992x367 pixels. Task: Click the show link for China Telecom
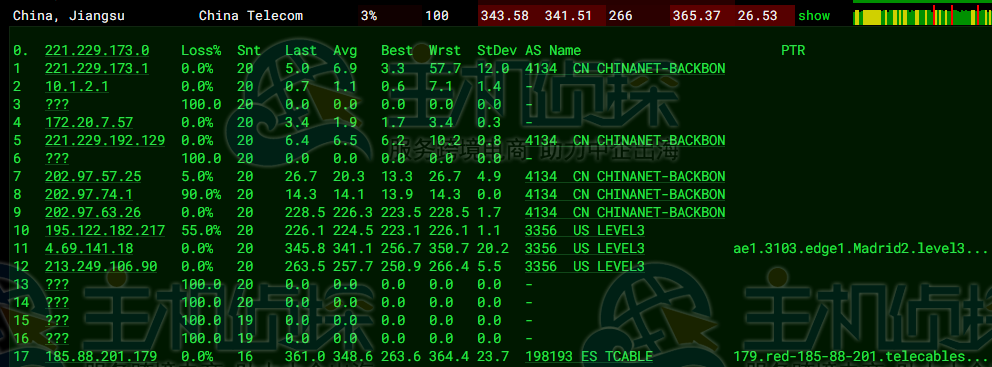coord(814,16)
